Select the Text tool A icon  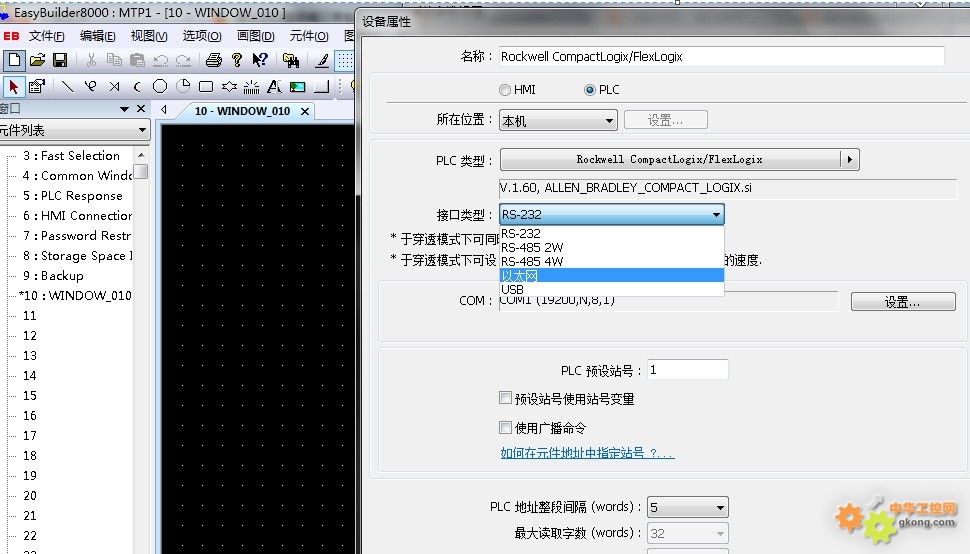point(274,87)
